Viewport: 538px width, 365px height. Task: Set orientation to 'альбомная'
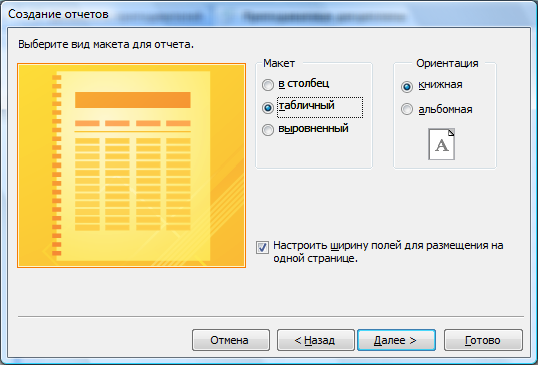click(x=407, y=109)
